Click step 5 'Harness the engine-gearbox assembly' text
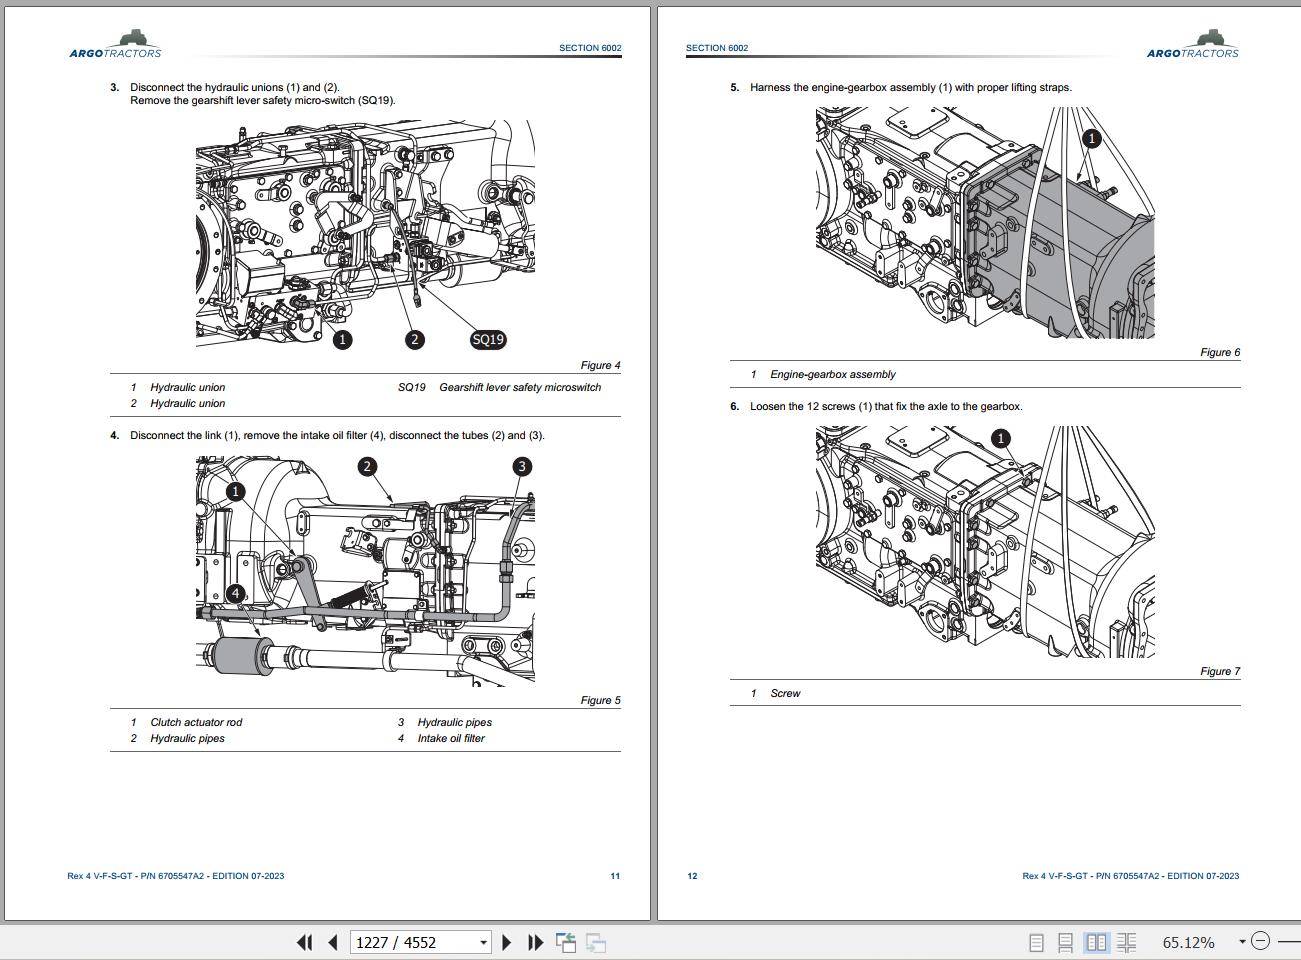The height and width of the screenshot is (960, 1301). click(x=910, y=87)
